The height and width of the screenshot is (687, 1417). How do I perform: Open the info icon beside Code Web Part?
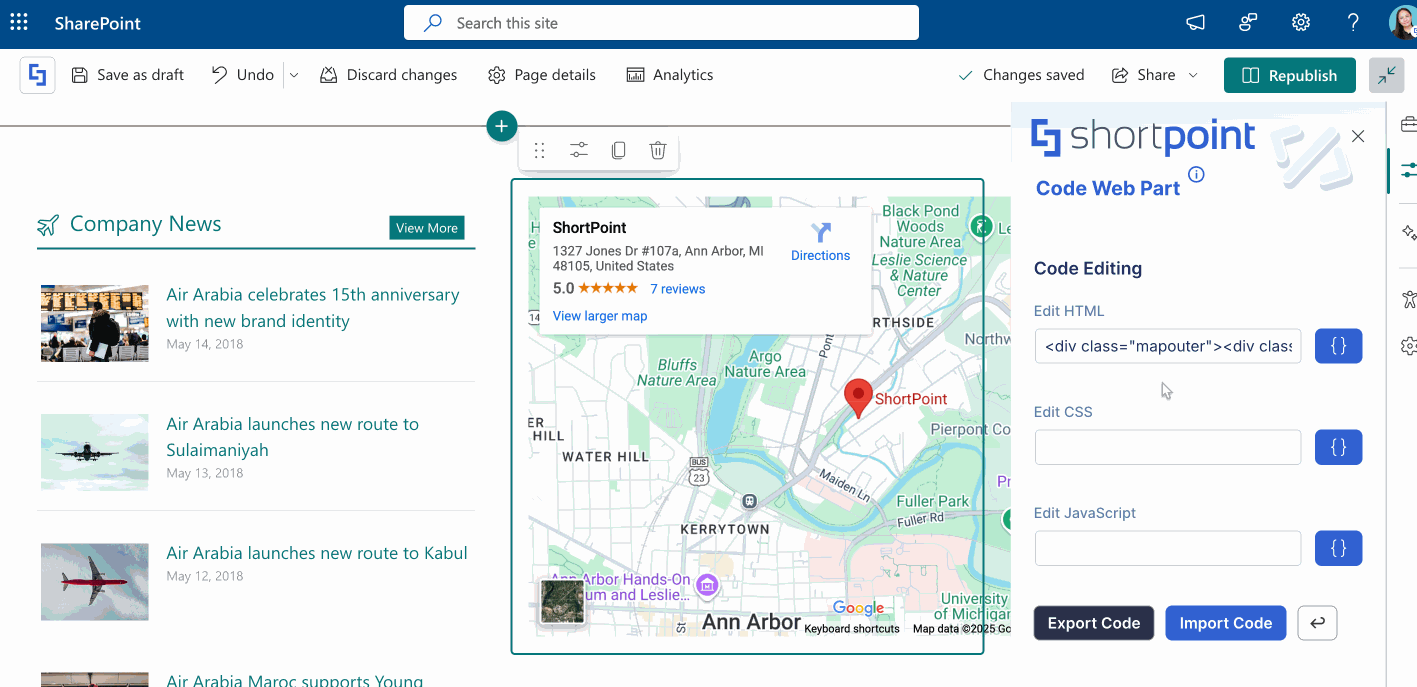coord(1196,175)
